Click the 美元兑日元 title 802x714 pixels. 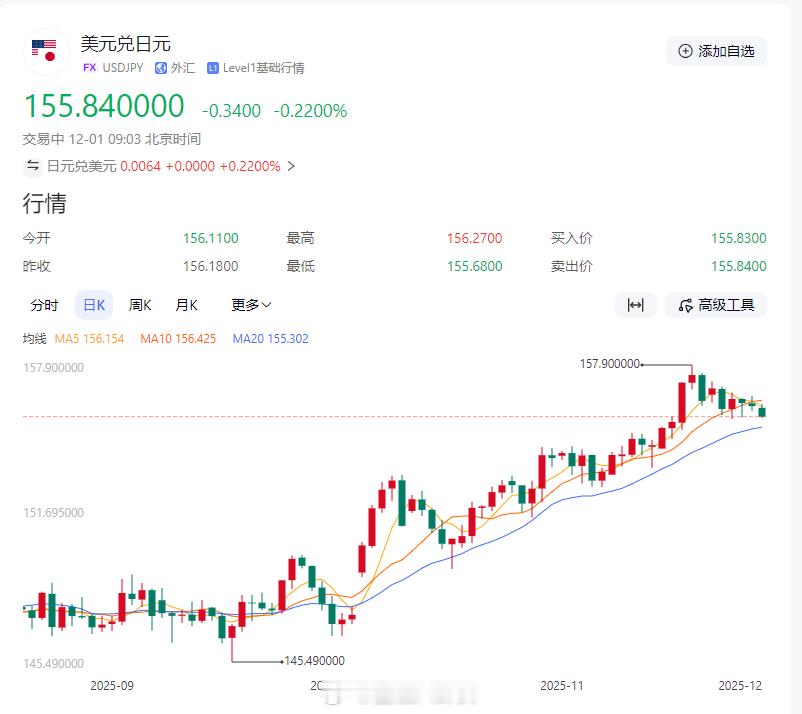[x=125, y=44]
